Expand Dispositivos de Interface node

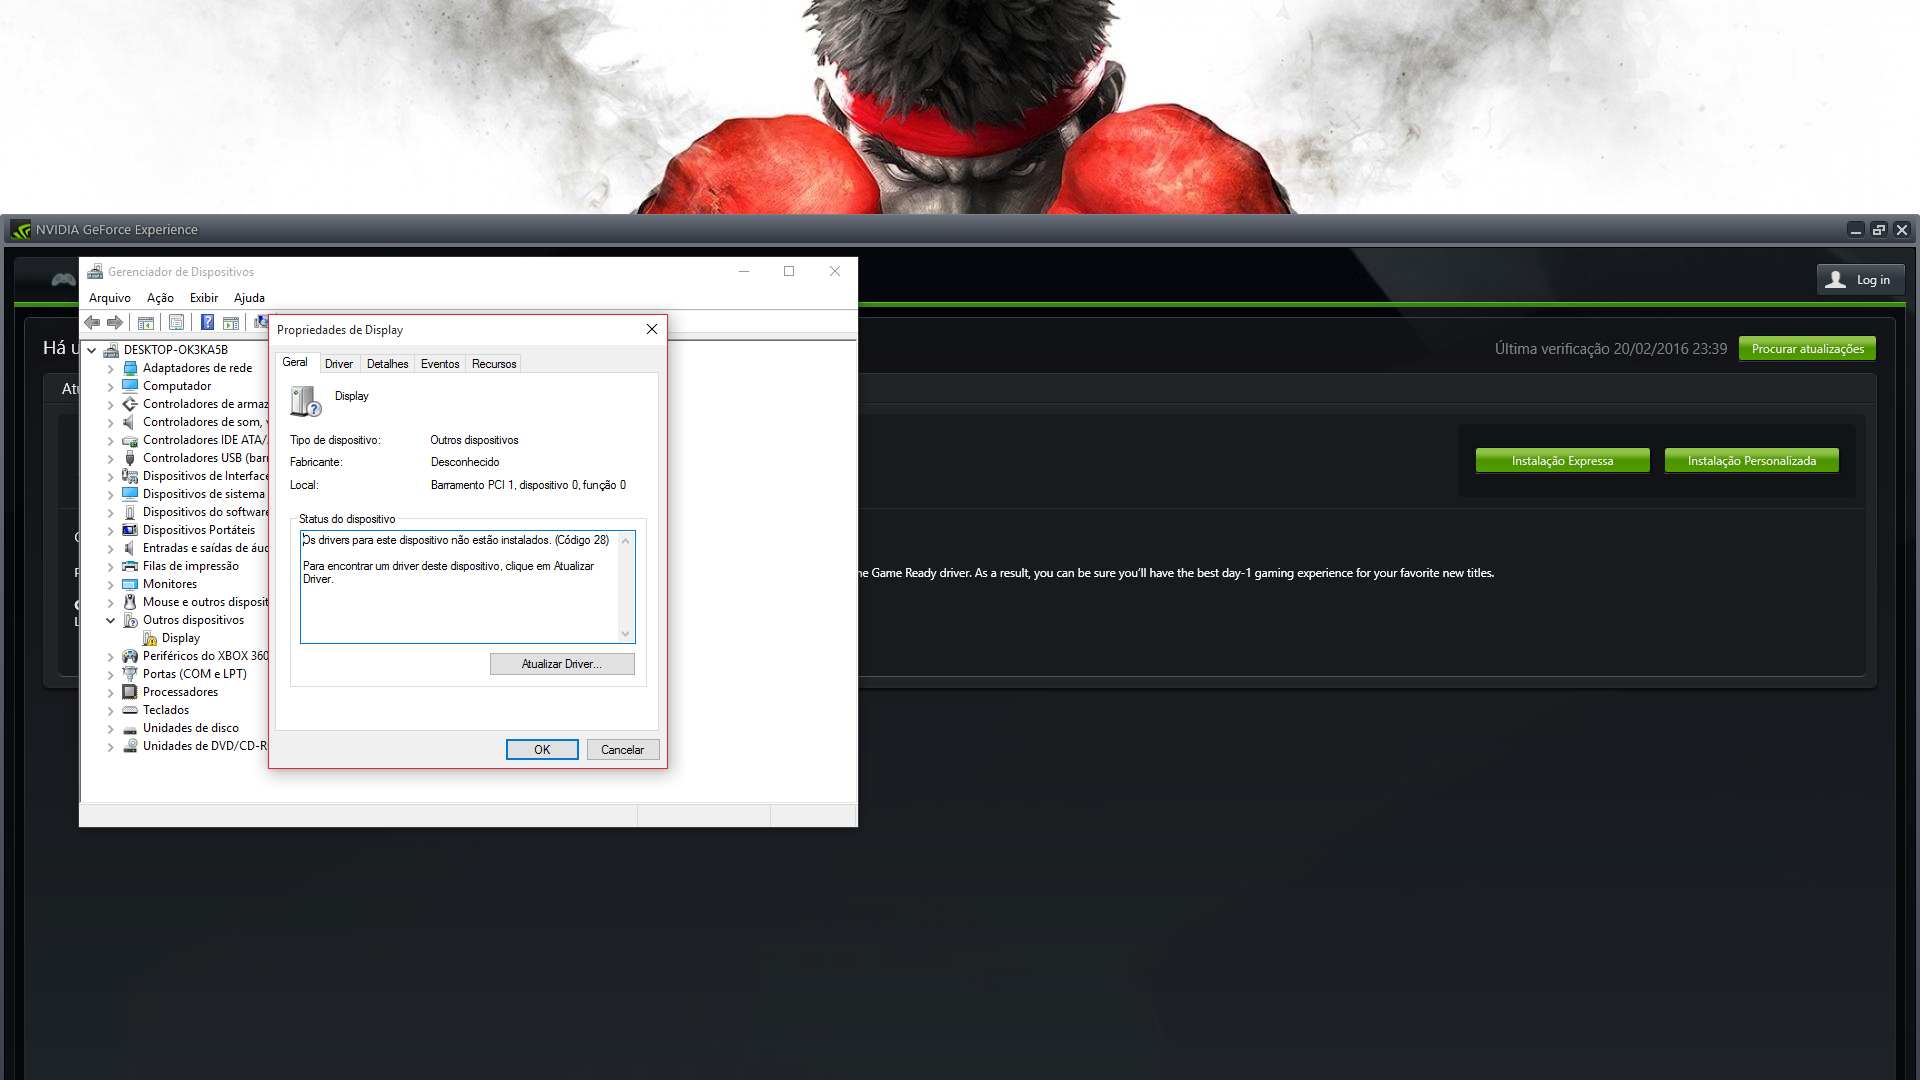point(111,476)
